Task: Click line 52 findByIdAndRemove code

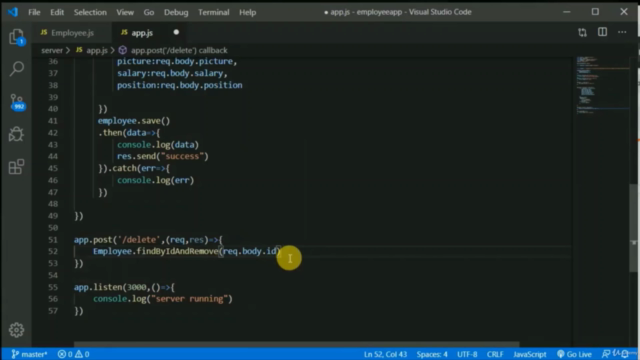Action: pyautogui.click(x=187, y=251)
